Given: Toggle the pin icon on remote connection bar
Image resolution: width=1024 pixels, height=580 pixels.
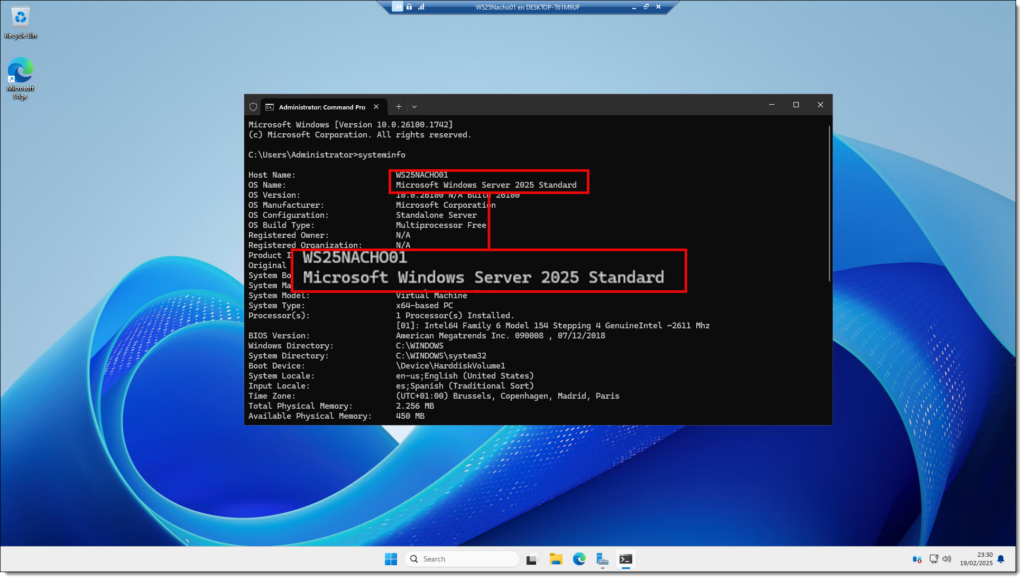Looking at the screenshot, I should coord(398,7).
